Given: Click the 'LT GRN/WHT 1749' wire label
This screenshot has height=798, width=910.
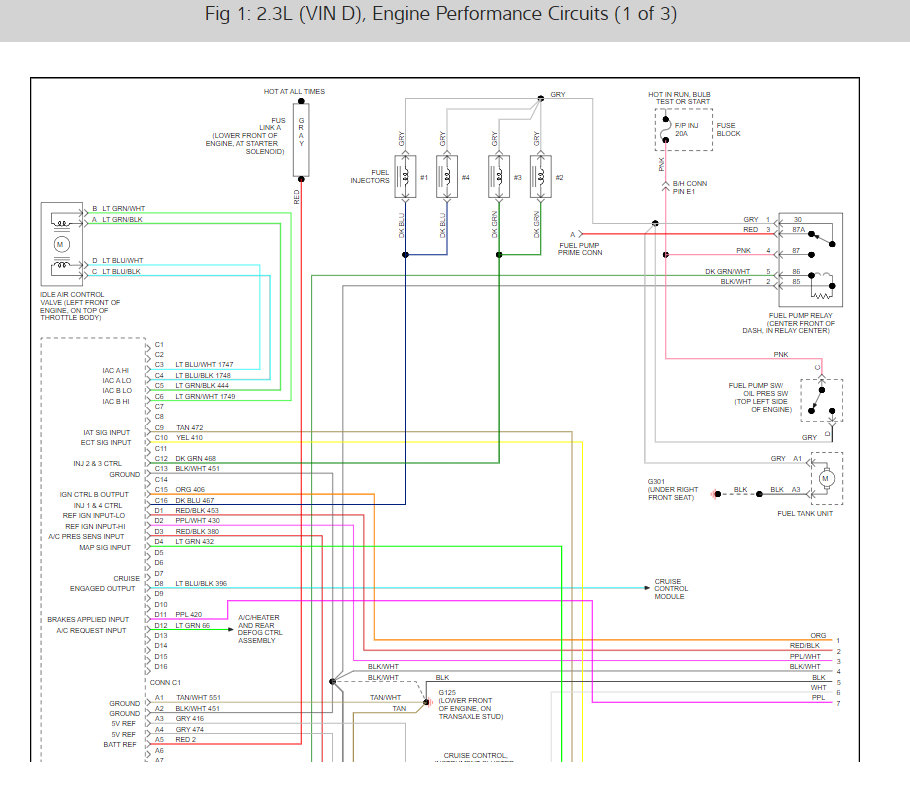Looking at the screenshot, I should click(205, 396).
